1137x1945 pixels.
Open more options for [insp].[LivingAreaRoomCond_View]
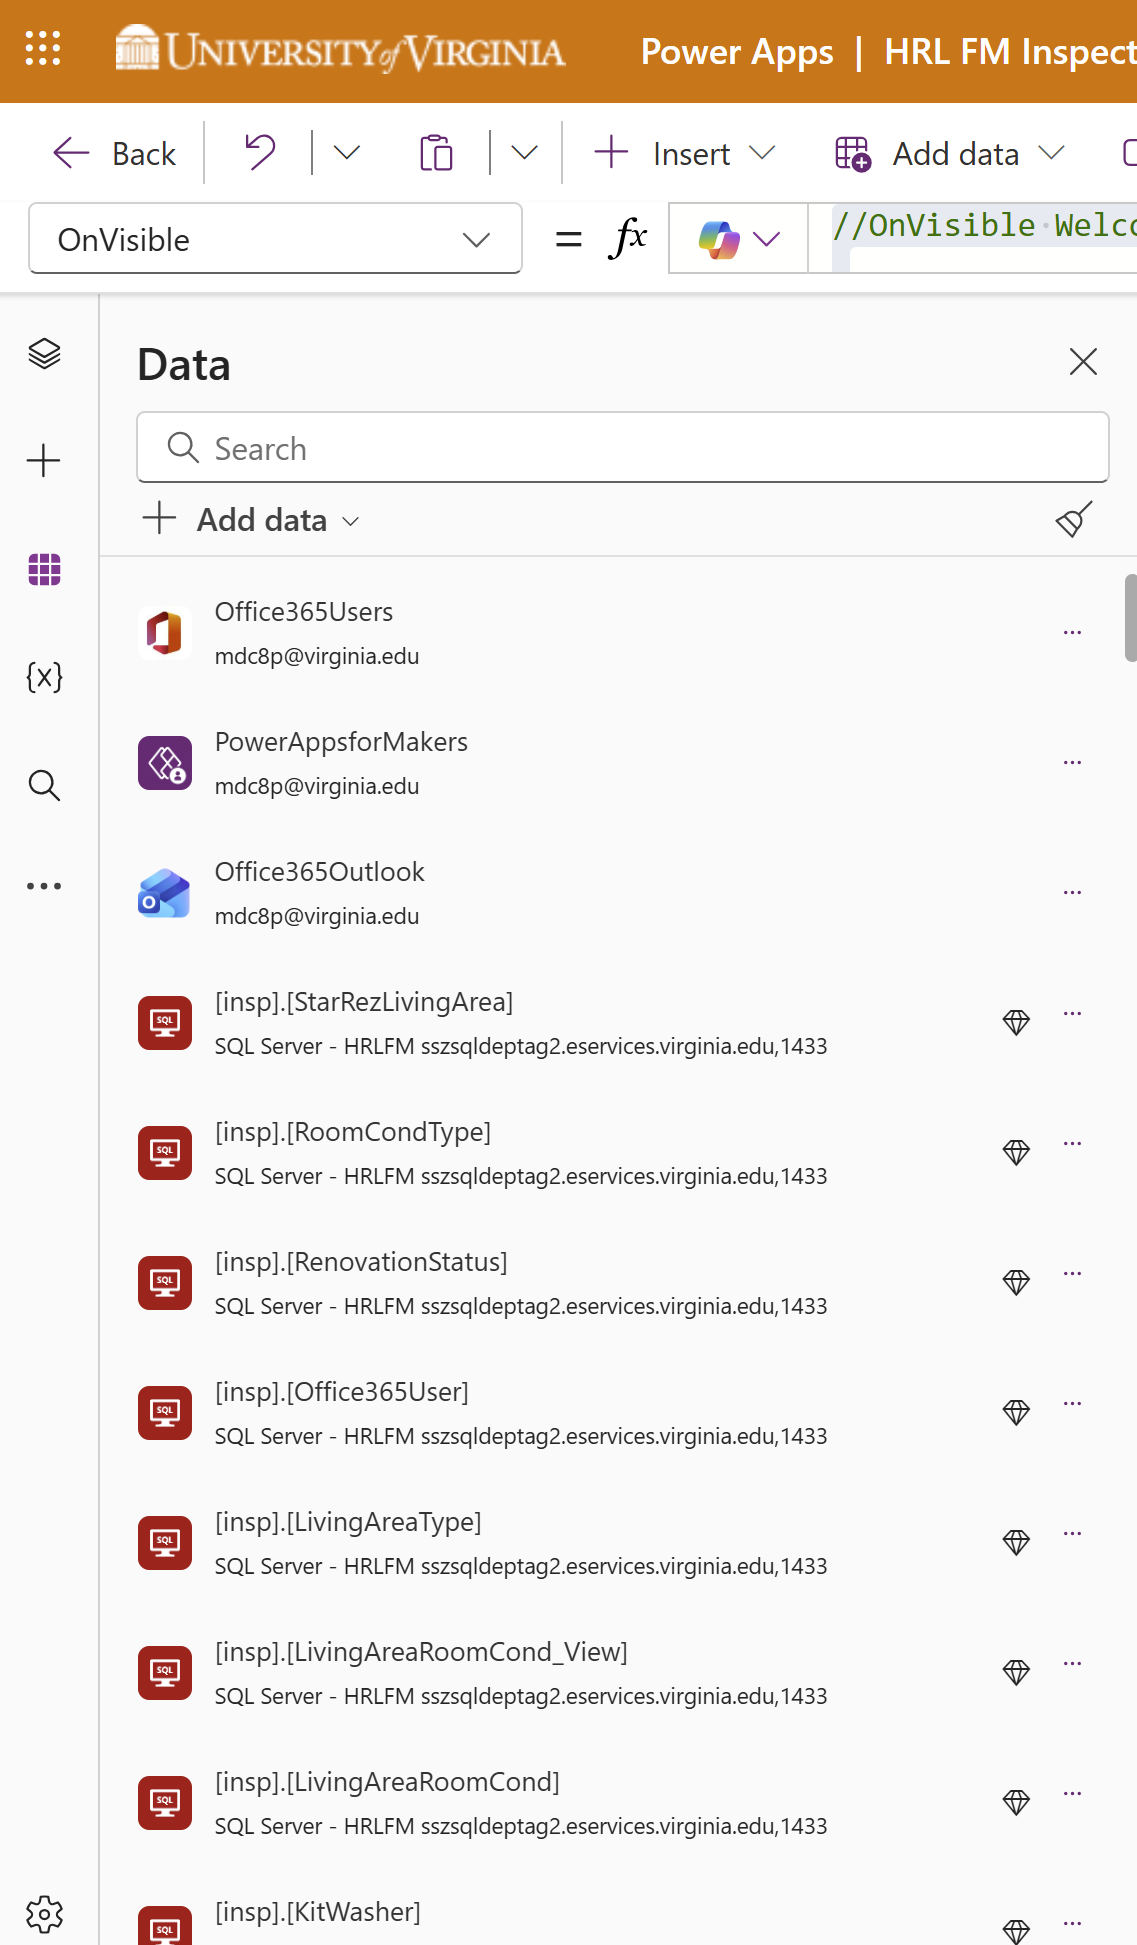click(x=1073, y=1664)
